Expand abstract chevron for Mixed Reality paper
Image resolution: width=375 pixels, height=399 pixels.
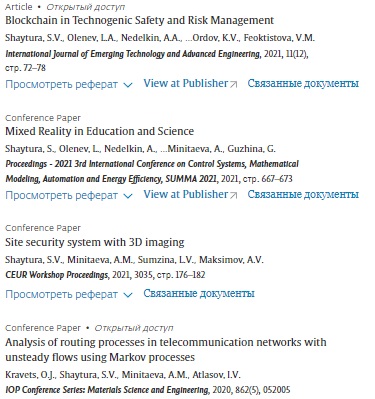tap(128, 196)
